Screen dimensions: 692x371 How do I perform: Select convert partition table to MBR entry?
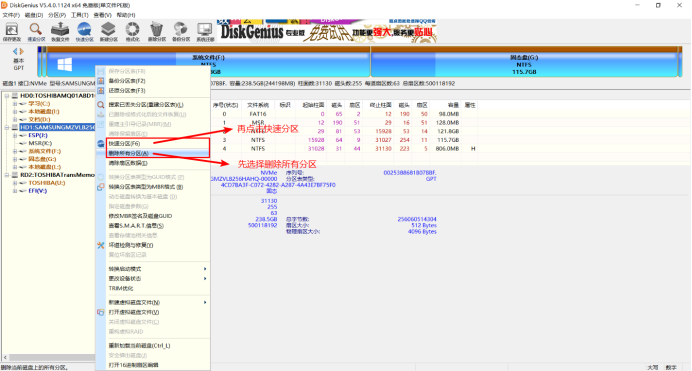pyautogui.click(x=153, y=187)
